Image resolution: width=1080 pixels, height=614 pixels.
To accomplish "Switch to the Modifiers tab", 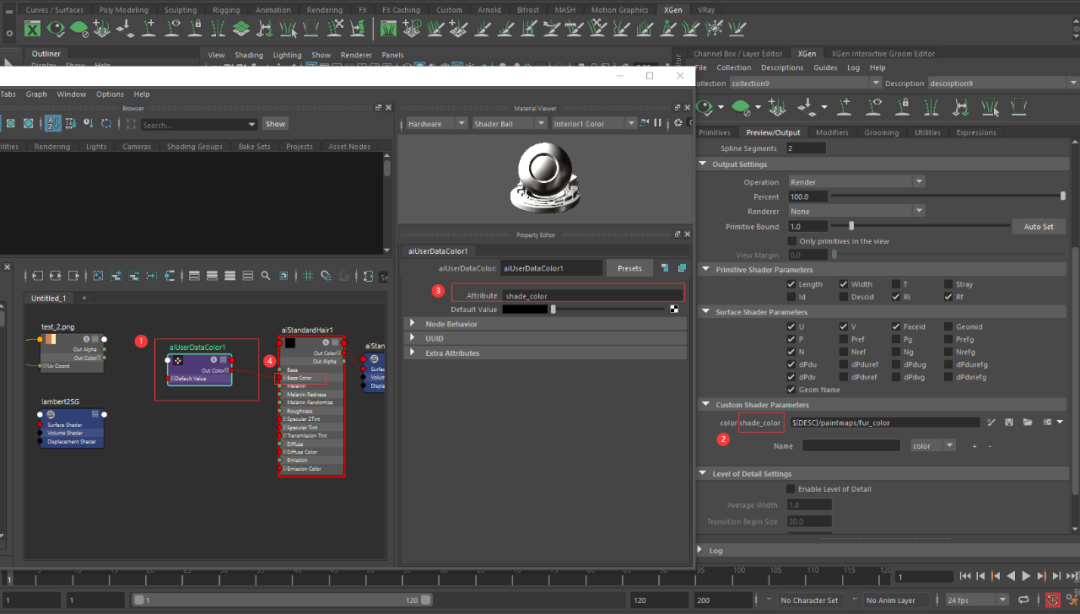I will point(832,132).
